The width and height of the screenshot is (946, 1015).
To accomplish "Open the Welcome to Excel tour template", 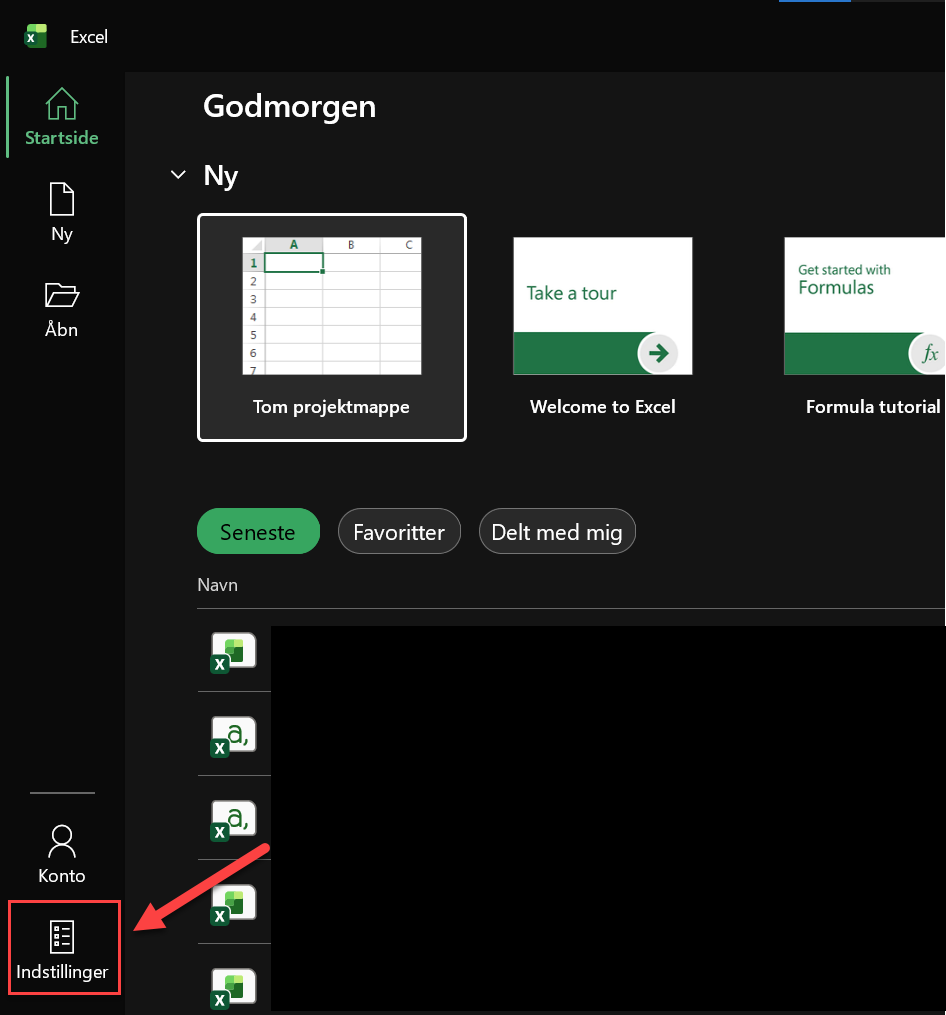I will point(602,328).
